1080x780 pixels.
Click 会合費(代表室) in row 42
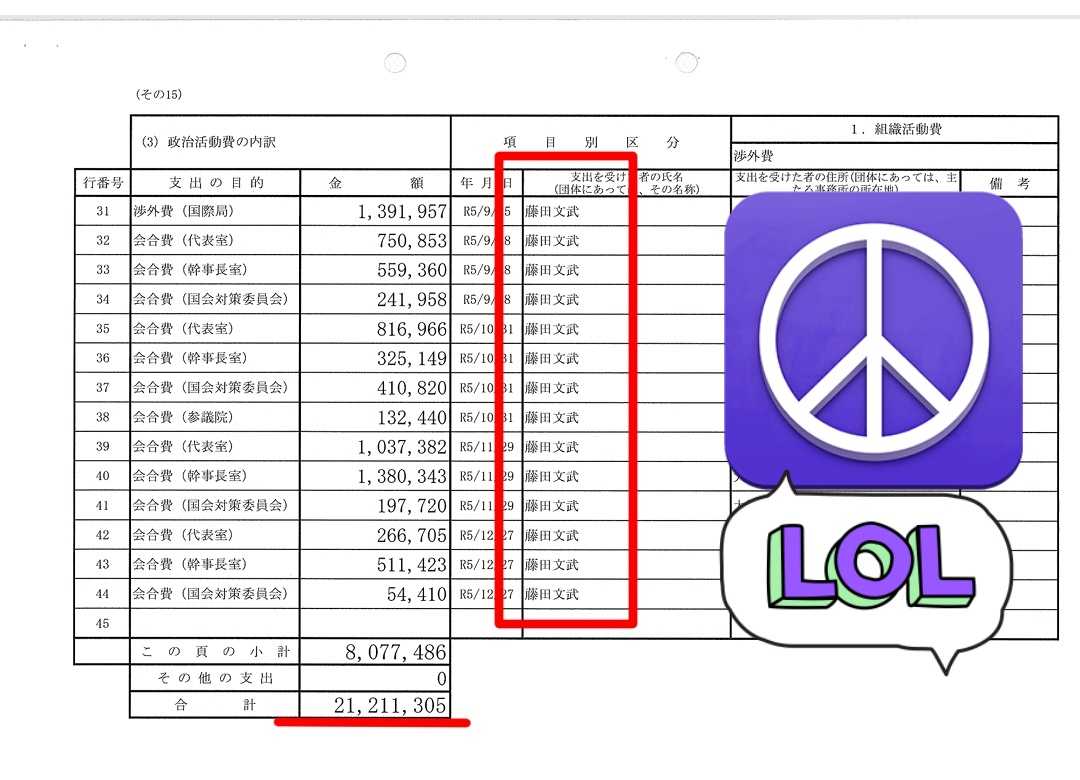coord(184,535)
